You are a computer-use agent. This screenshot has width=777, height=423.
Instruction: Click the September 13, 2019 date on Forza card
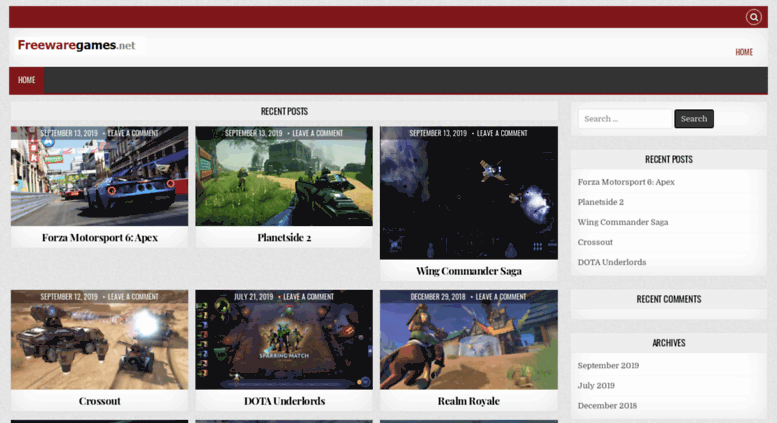pyautogui.click(x=69, y=133)
